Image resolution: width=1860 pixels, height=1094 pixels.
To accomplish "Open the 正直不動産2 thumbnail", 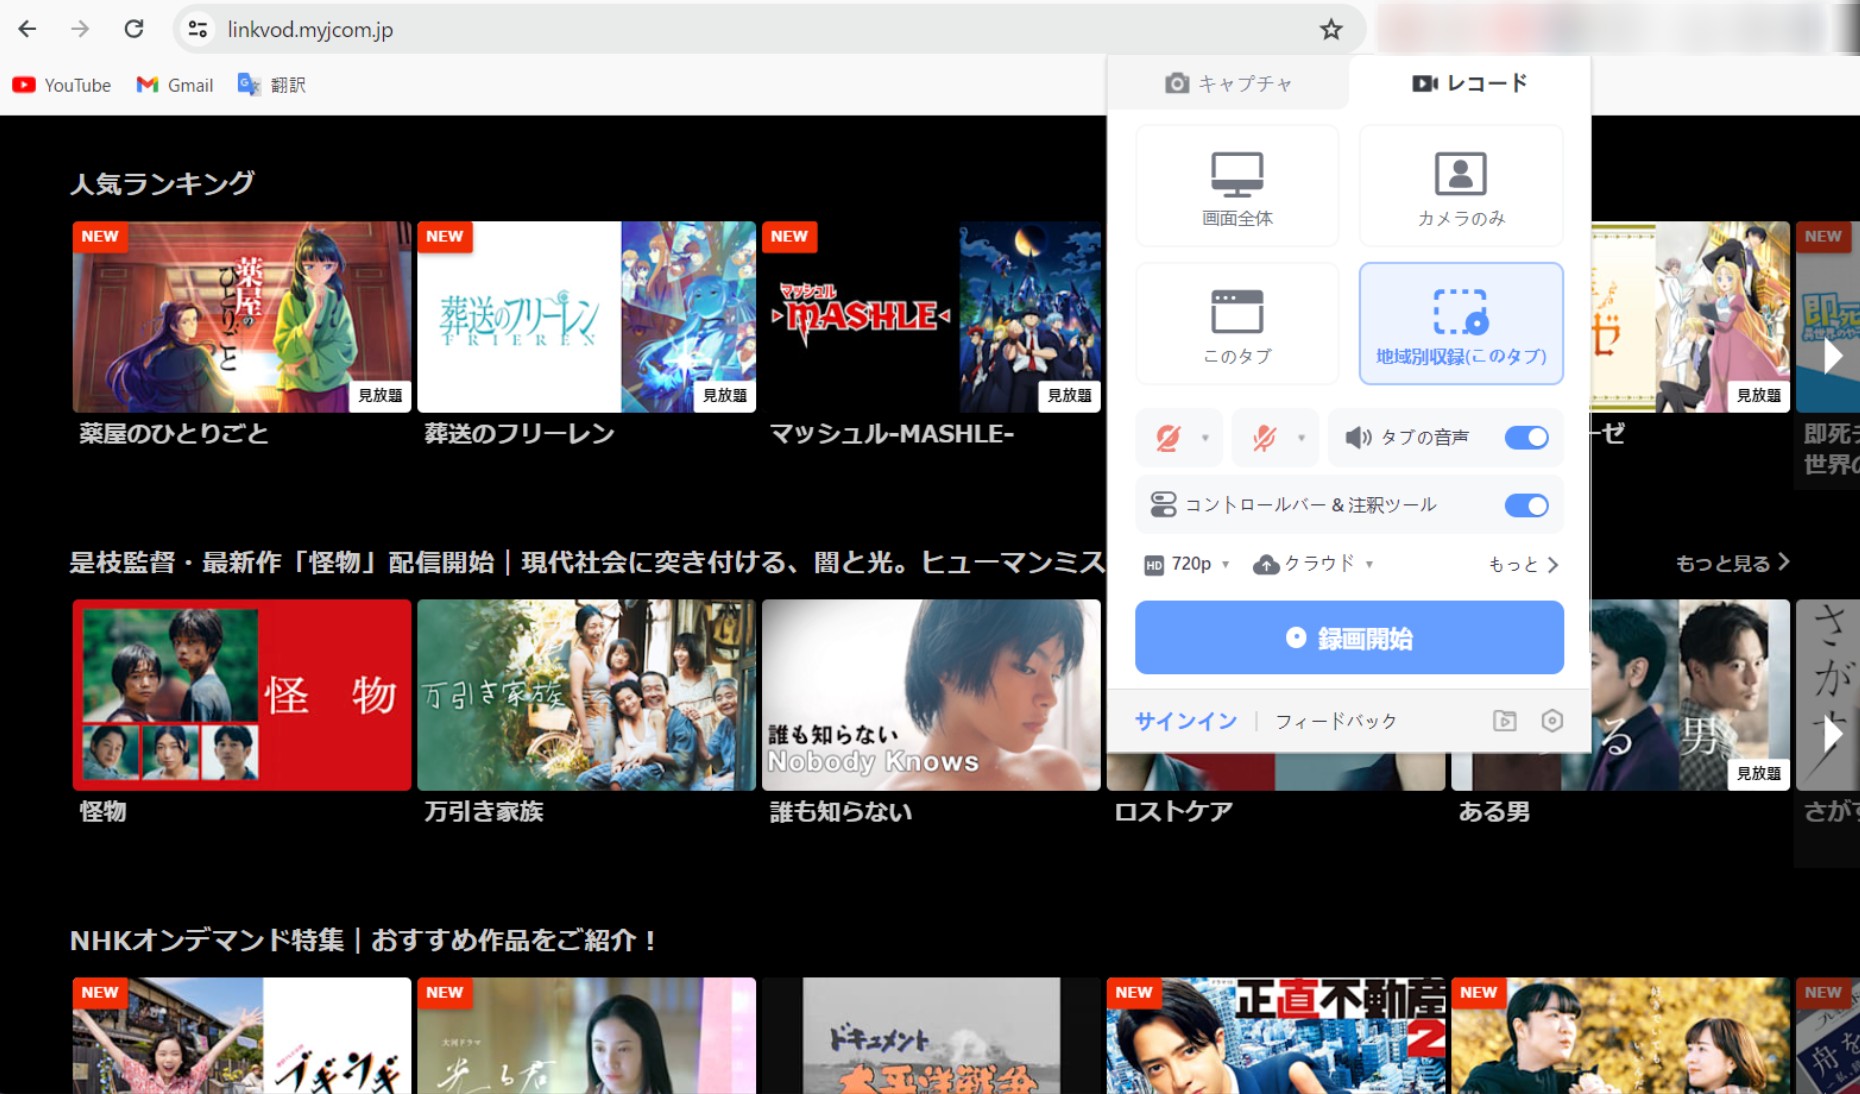I will [1276, 1036].
